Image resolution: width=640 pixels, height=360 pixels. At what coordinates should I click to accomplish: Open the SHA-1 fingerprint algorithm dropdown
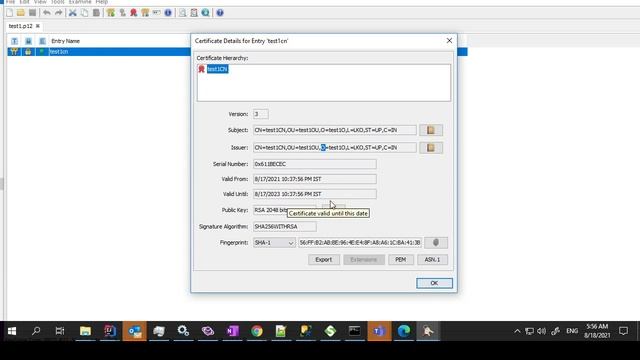(x=274, y=242)
